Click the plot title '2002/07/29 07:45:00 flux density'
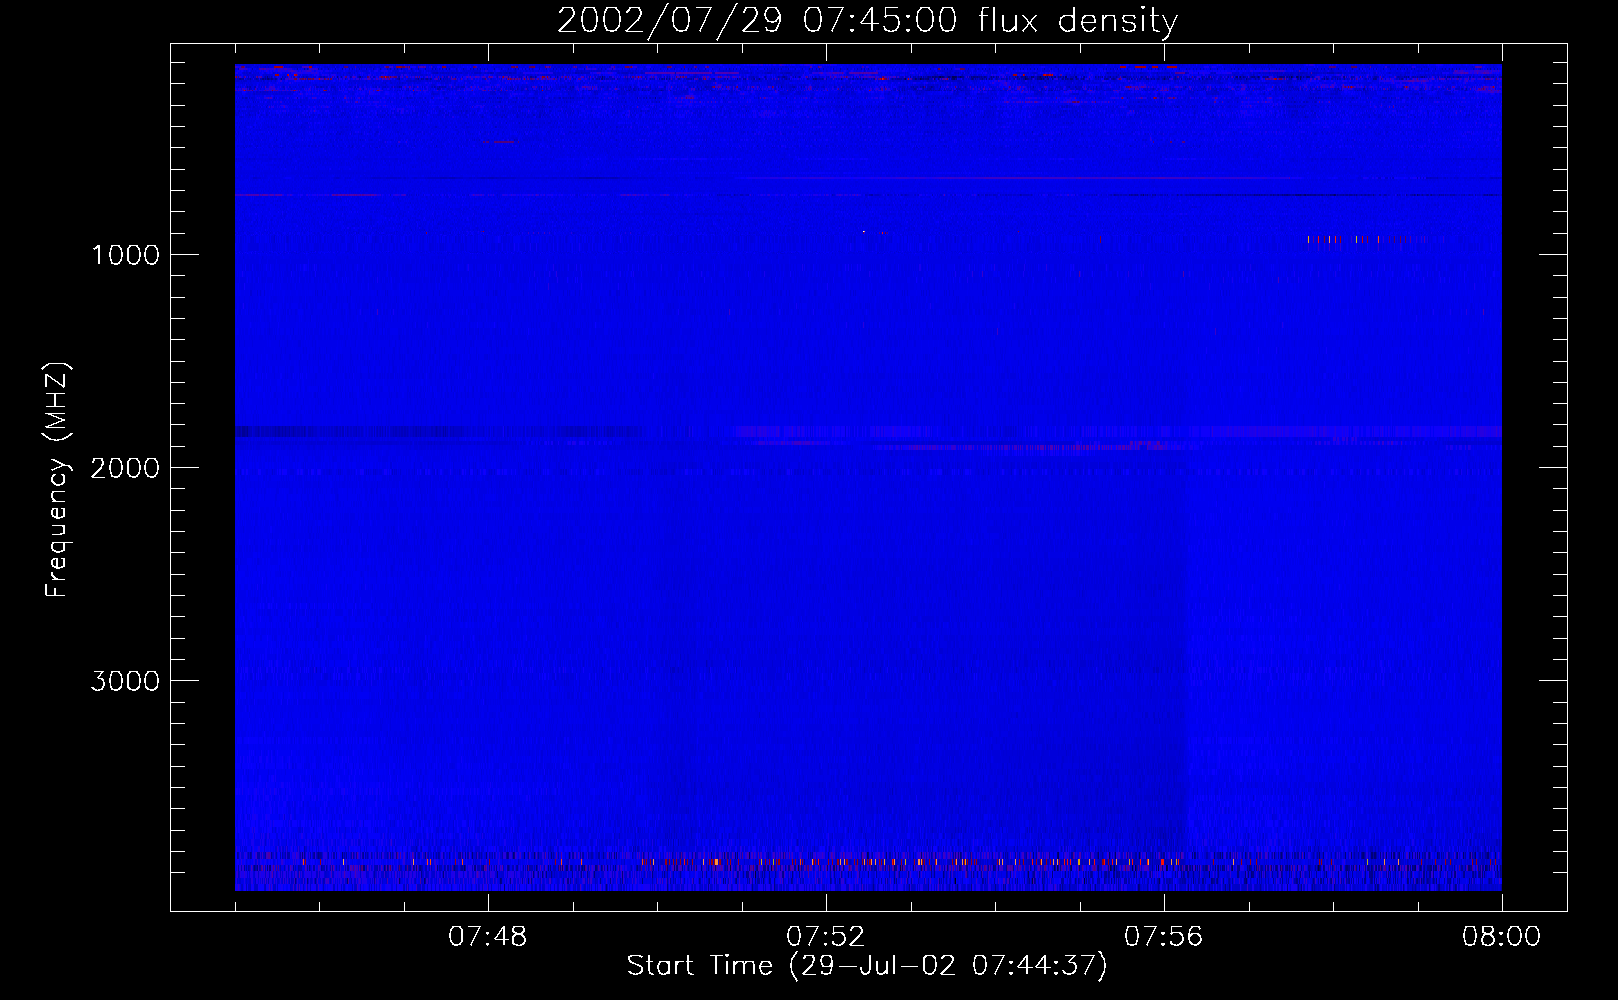This screenshot has width=1618, height=1000. (x=867, y=21)
